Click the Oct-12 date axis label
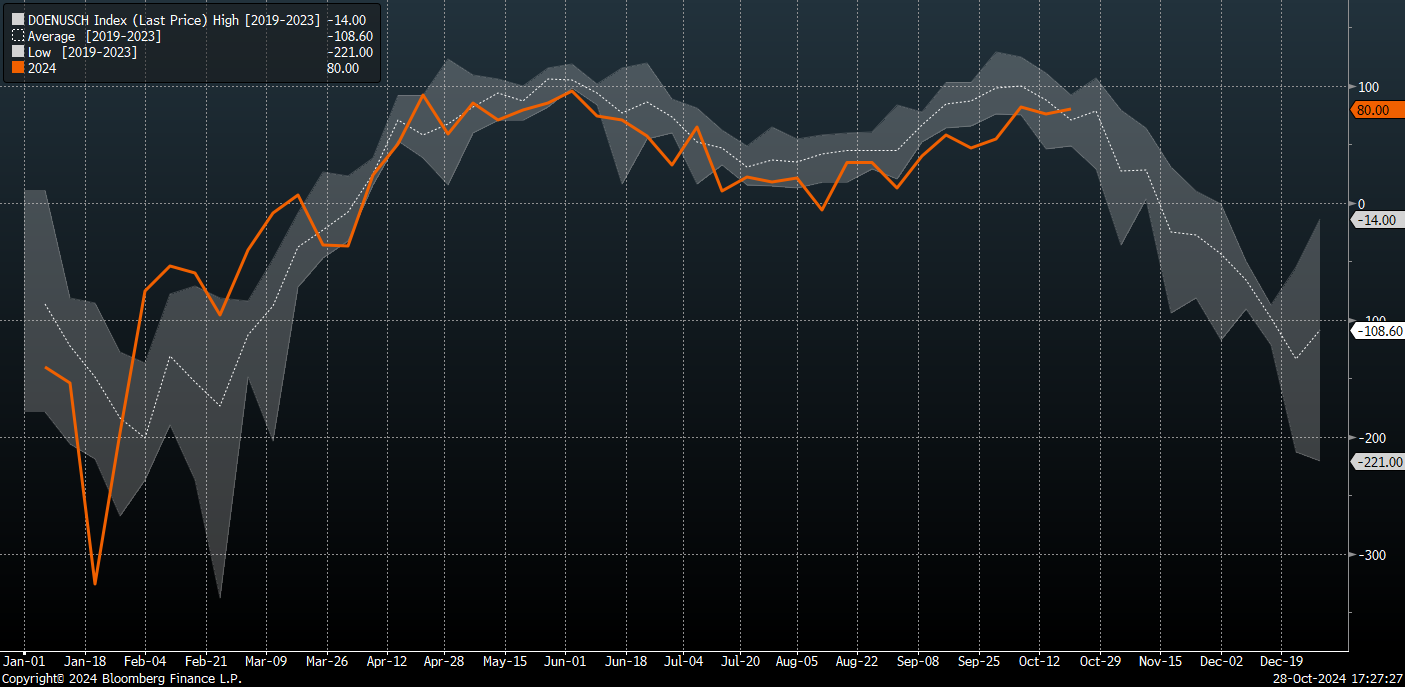Viewport: 1405px width, 687px height. (1039, 662)
